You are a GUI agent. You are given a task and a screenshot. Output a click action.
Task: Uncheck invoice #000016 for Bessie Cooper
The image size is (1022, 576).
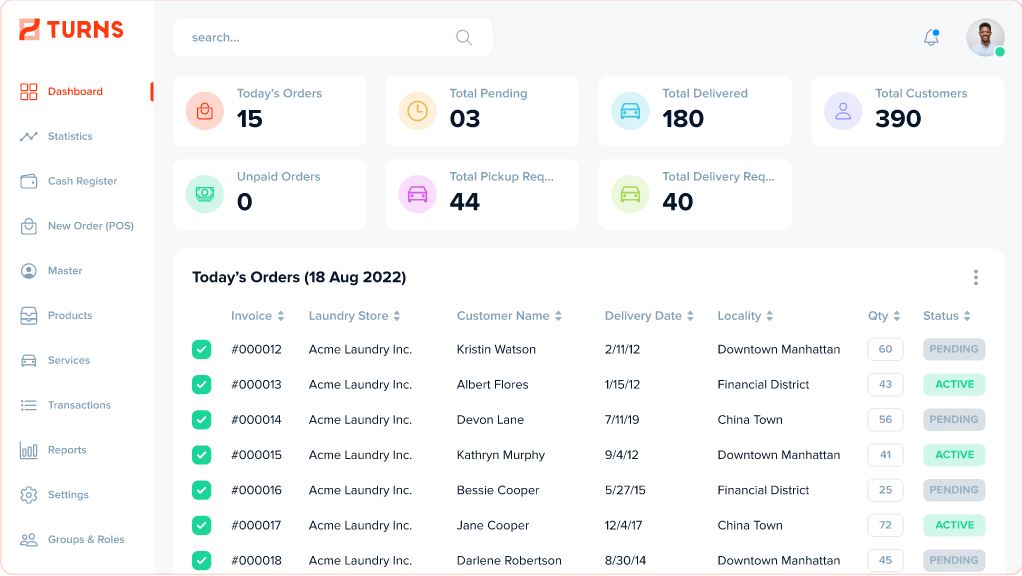pos(200,490)
